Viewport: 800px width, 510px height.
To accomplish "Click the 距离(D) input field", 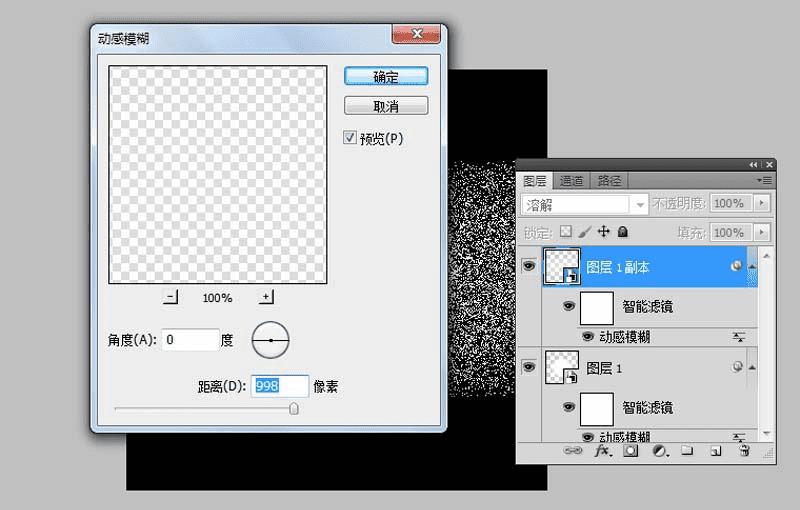I will coord(280,386).
